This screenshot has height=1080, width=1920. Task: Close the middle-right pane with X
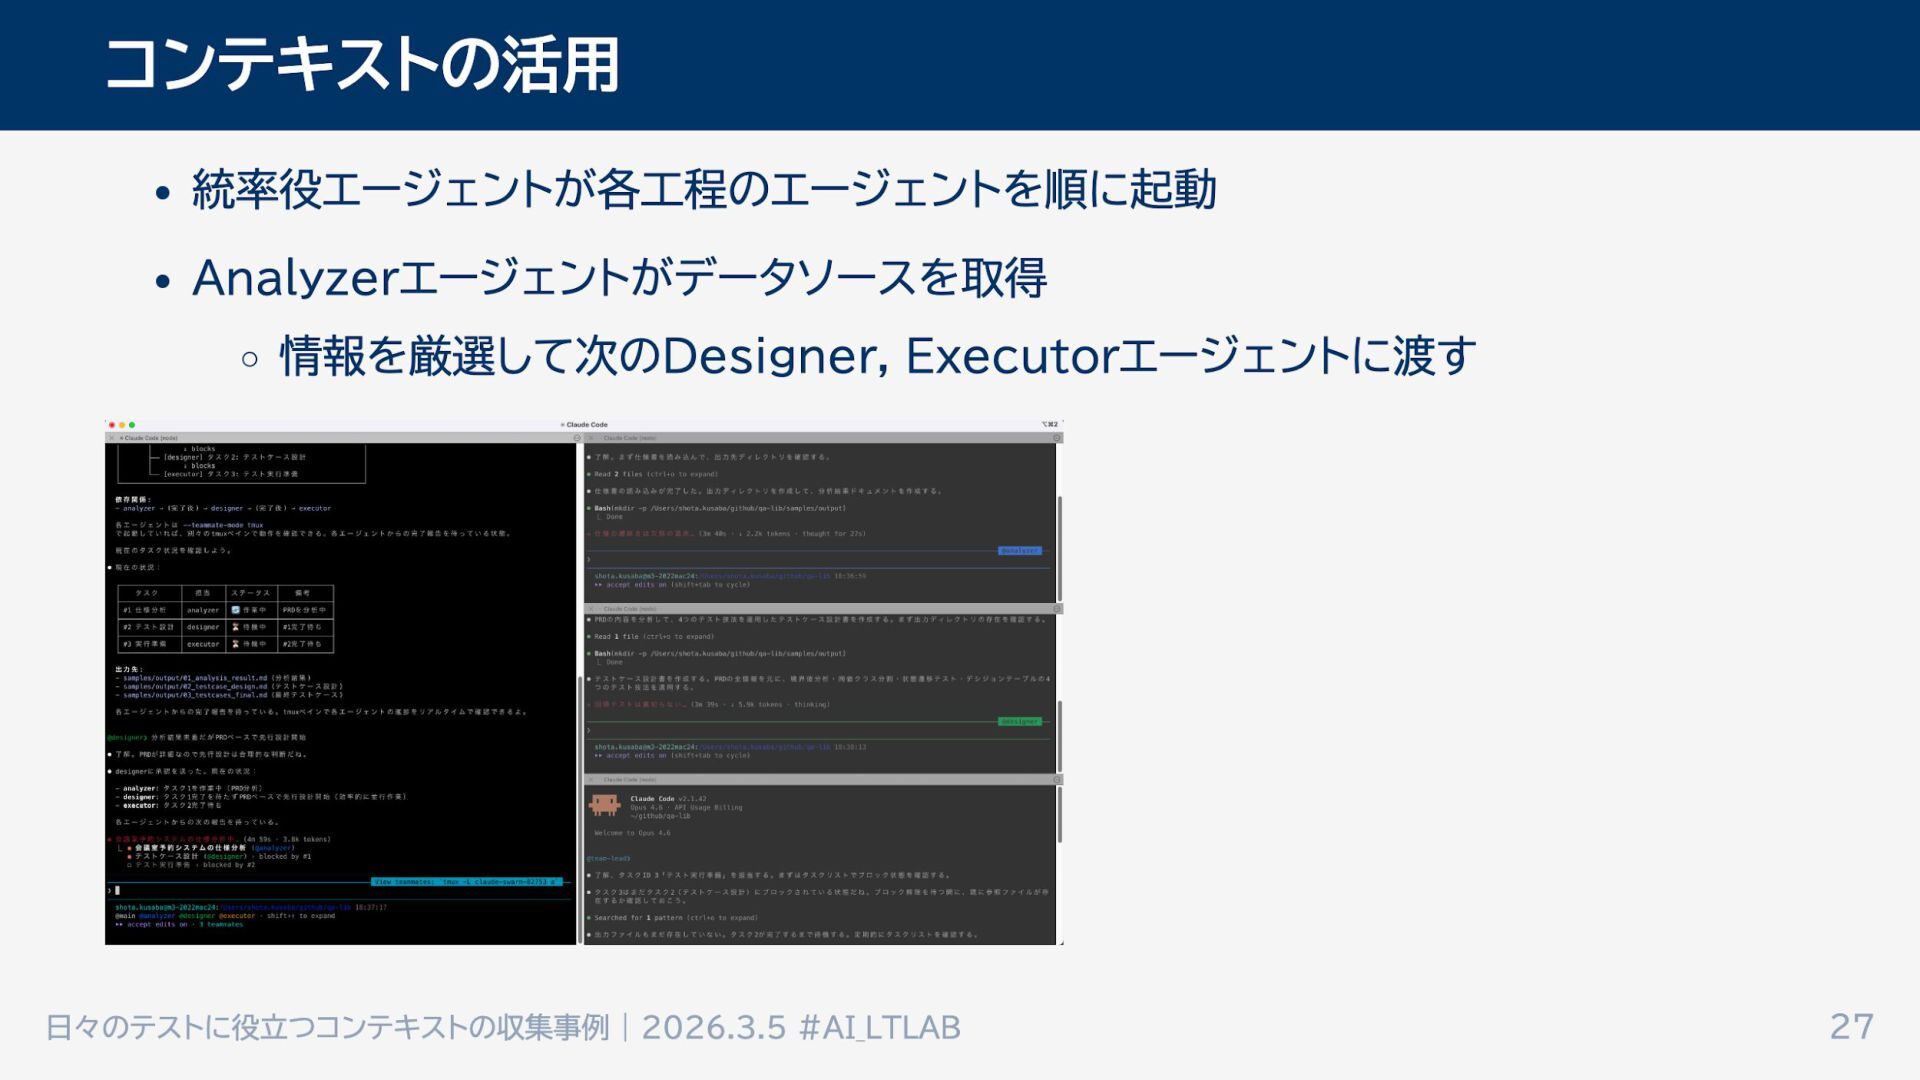click(x=591, y=609)
